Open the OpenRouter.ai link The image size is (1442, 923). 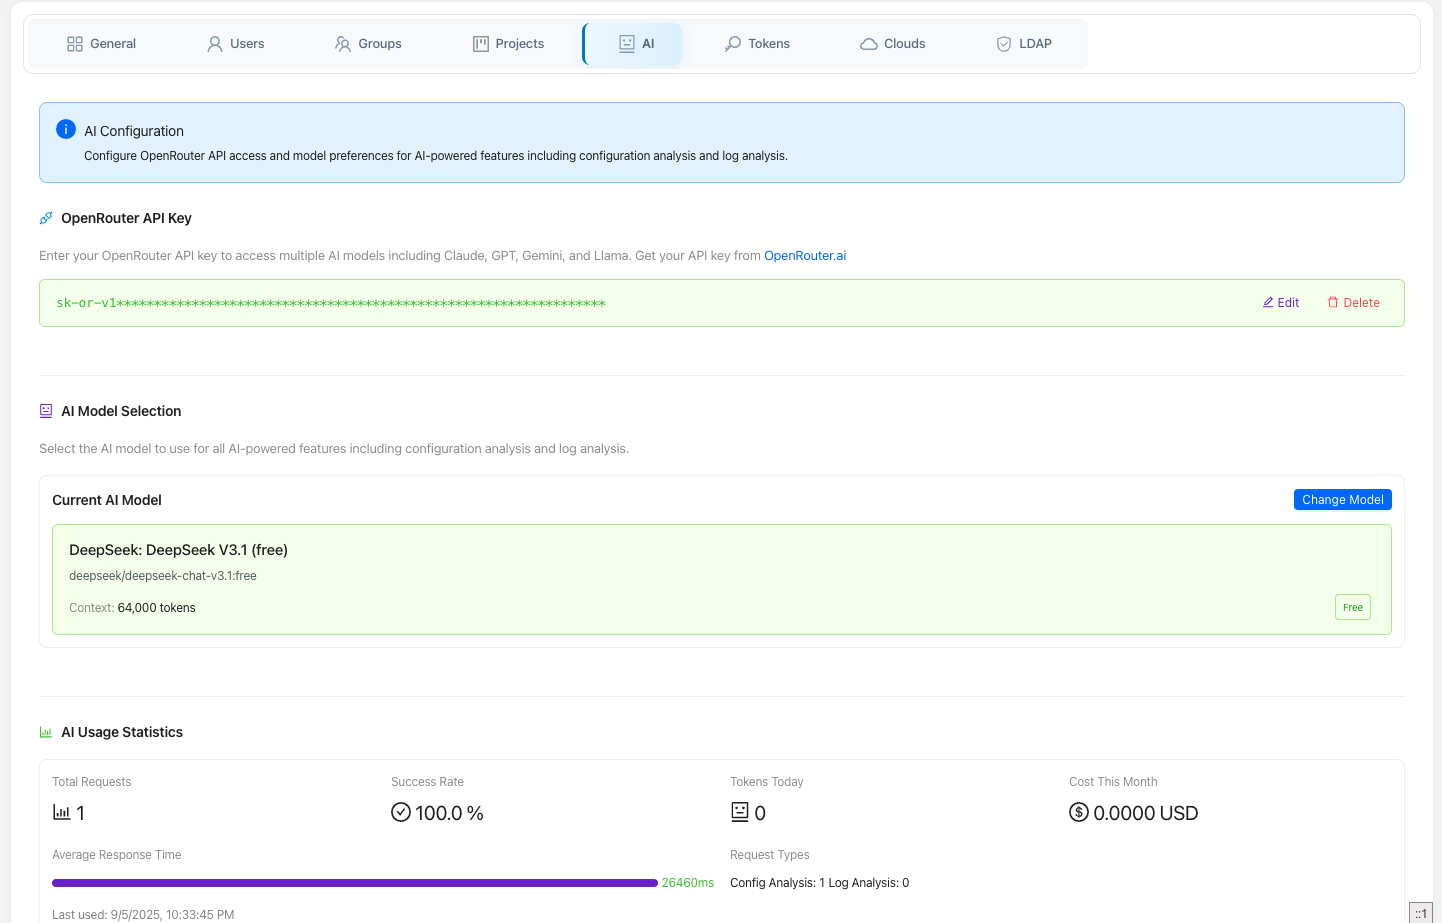(x=805, y=256)
